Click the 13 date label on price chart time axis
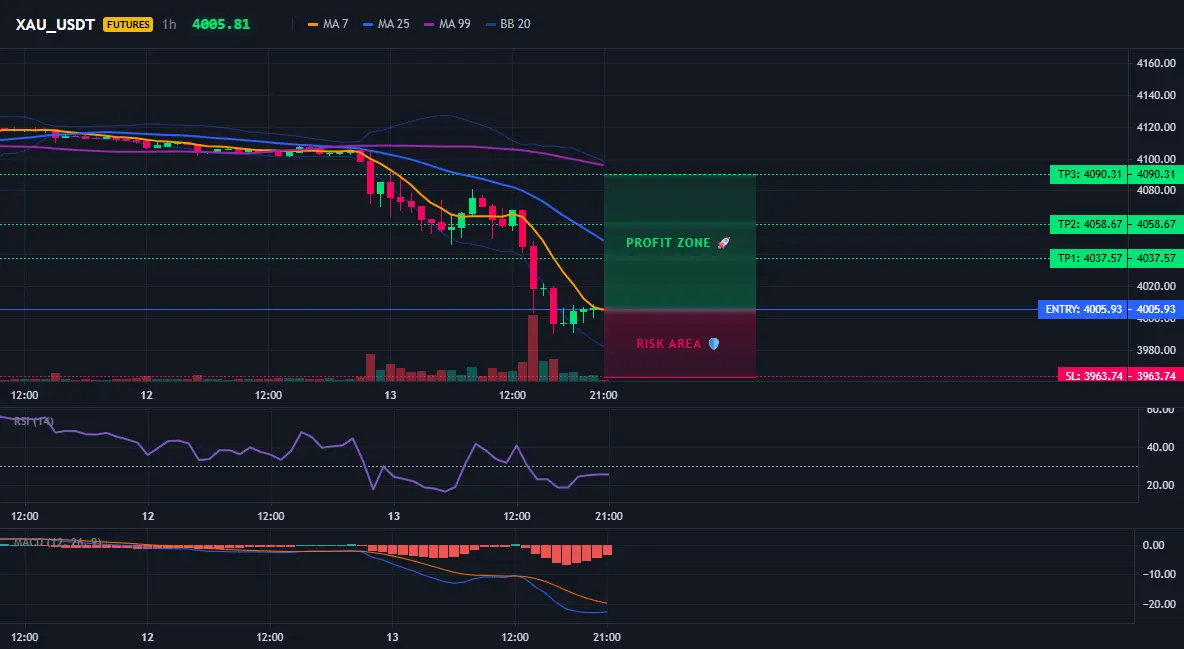This screenshot has height=649, width=1184. (x=390, y=395)
